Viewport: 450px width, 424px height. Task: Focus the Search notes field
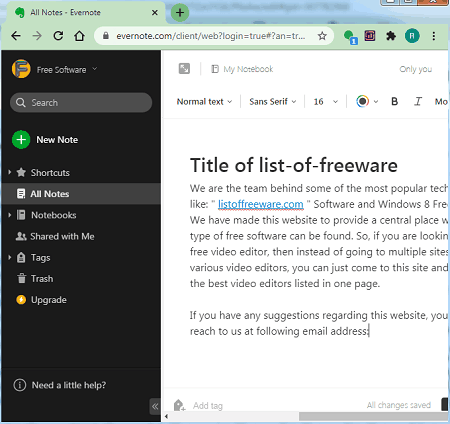pos(81,102)
